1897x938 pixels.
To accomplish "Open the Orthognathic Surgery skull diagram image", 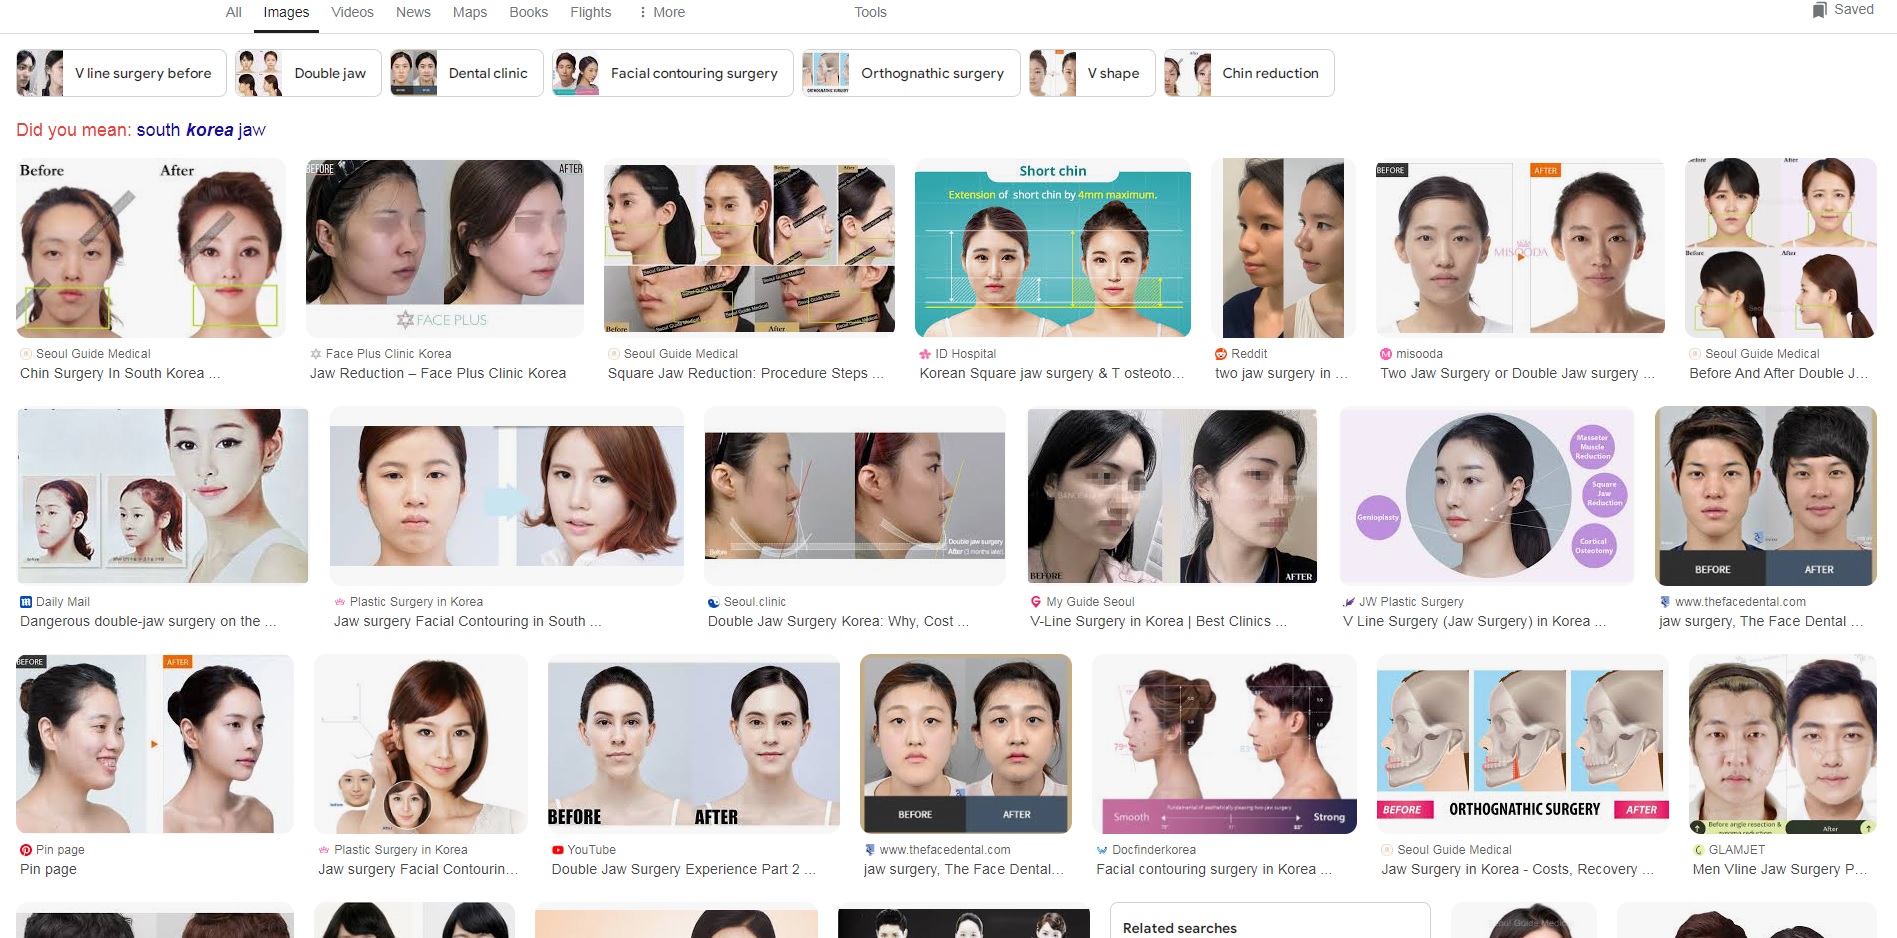I will (1522, 744).
